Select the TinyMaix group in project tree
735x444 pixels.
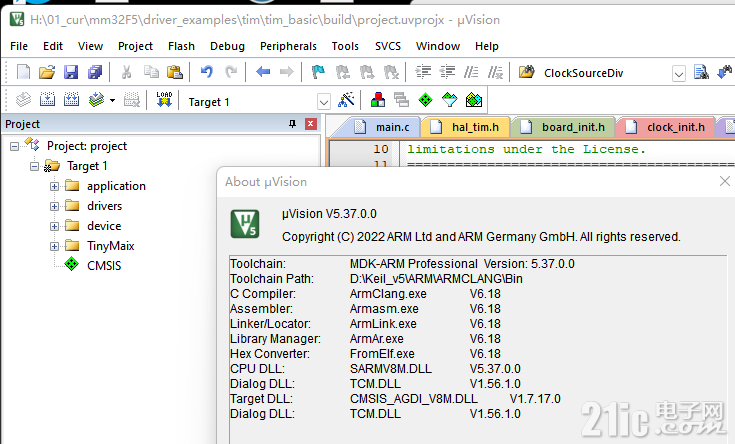point(111,246)
